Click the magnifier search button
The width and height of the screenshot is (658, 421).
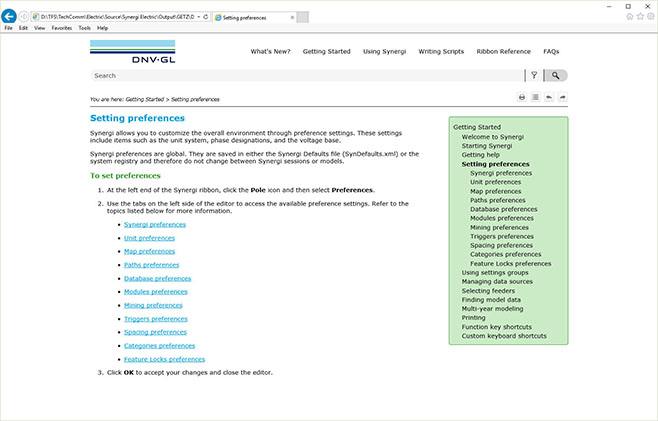pos(556,76)
